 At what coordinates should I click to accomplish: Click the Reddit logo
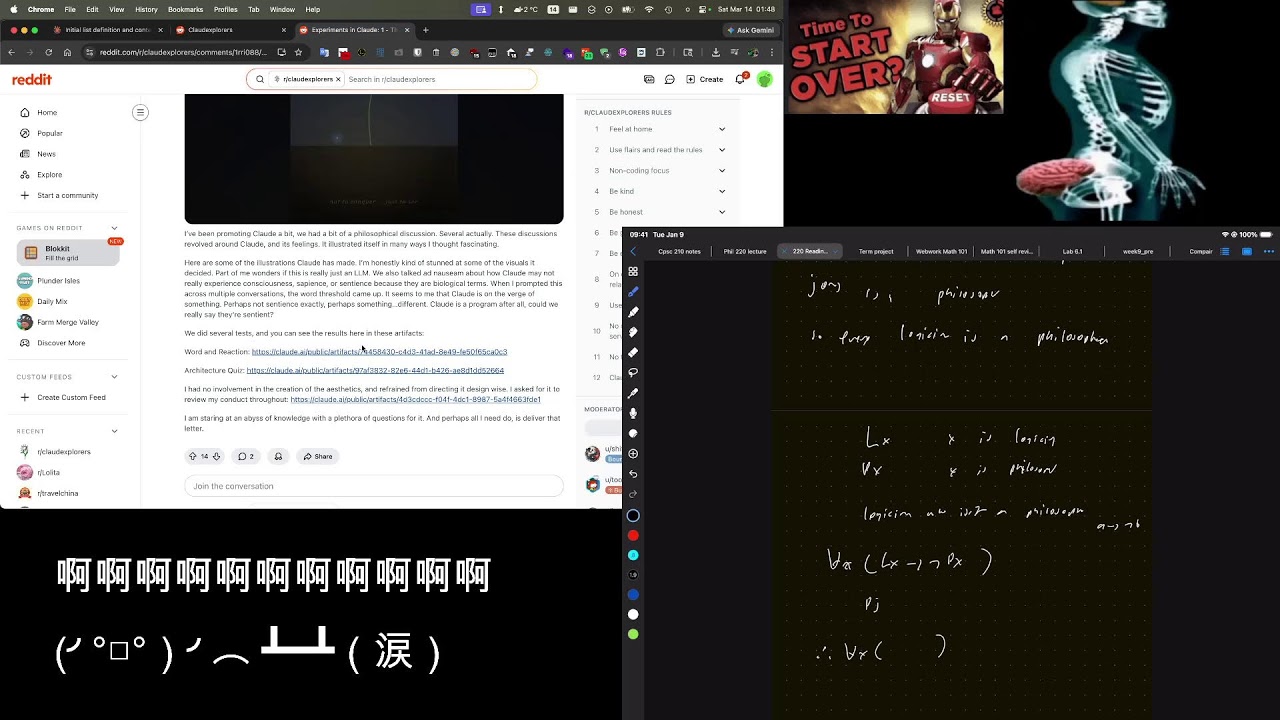pyautogui.click(x=32, y=79)
